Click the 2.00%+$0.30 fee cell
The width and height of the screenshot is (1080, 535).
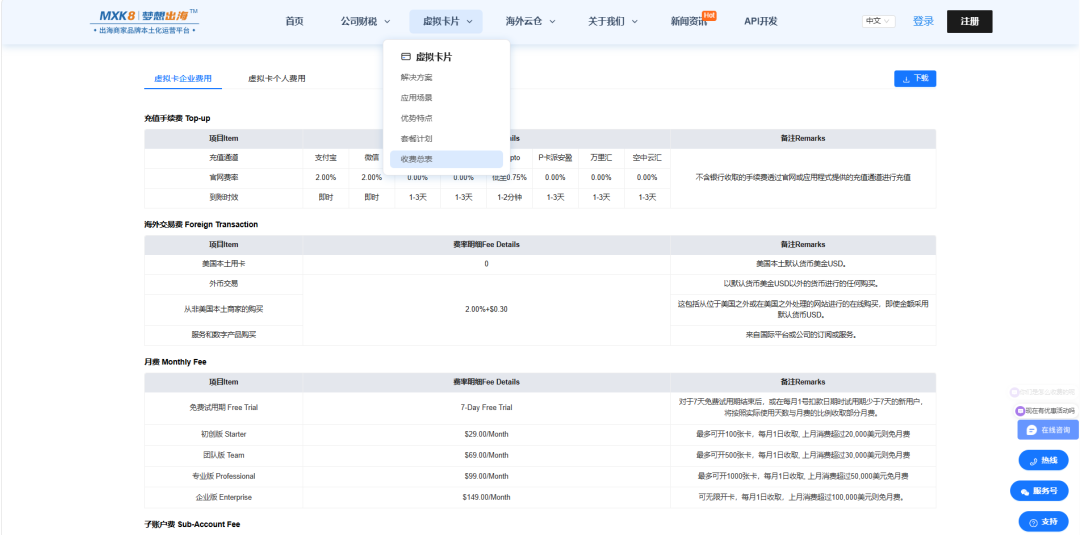(486, 309)
